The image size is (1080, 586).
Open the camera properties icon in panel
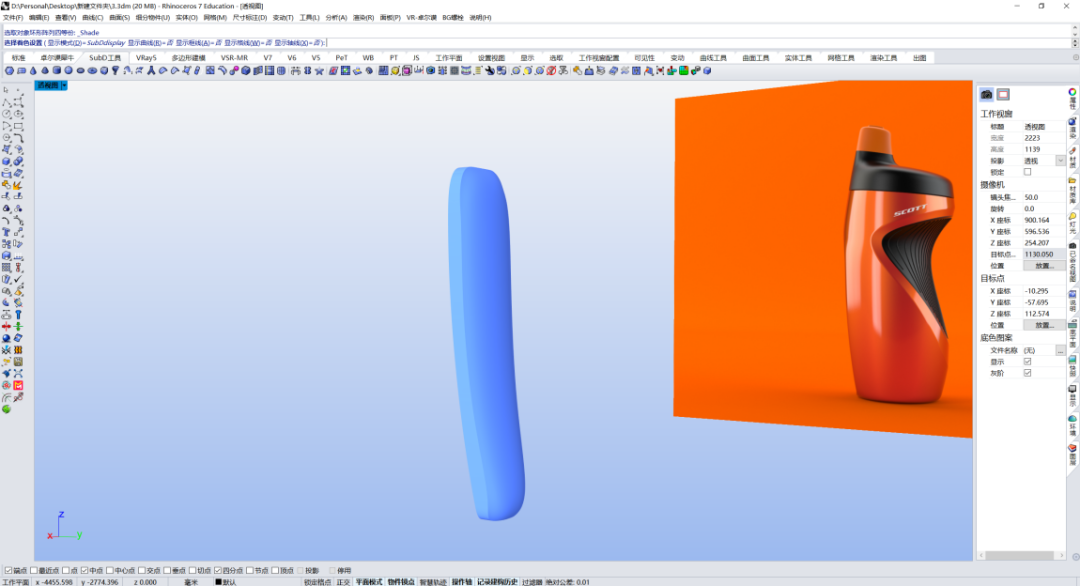point(986,94)
